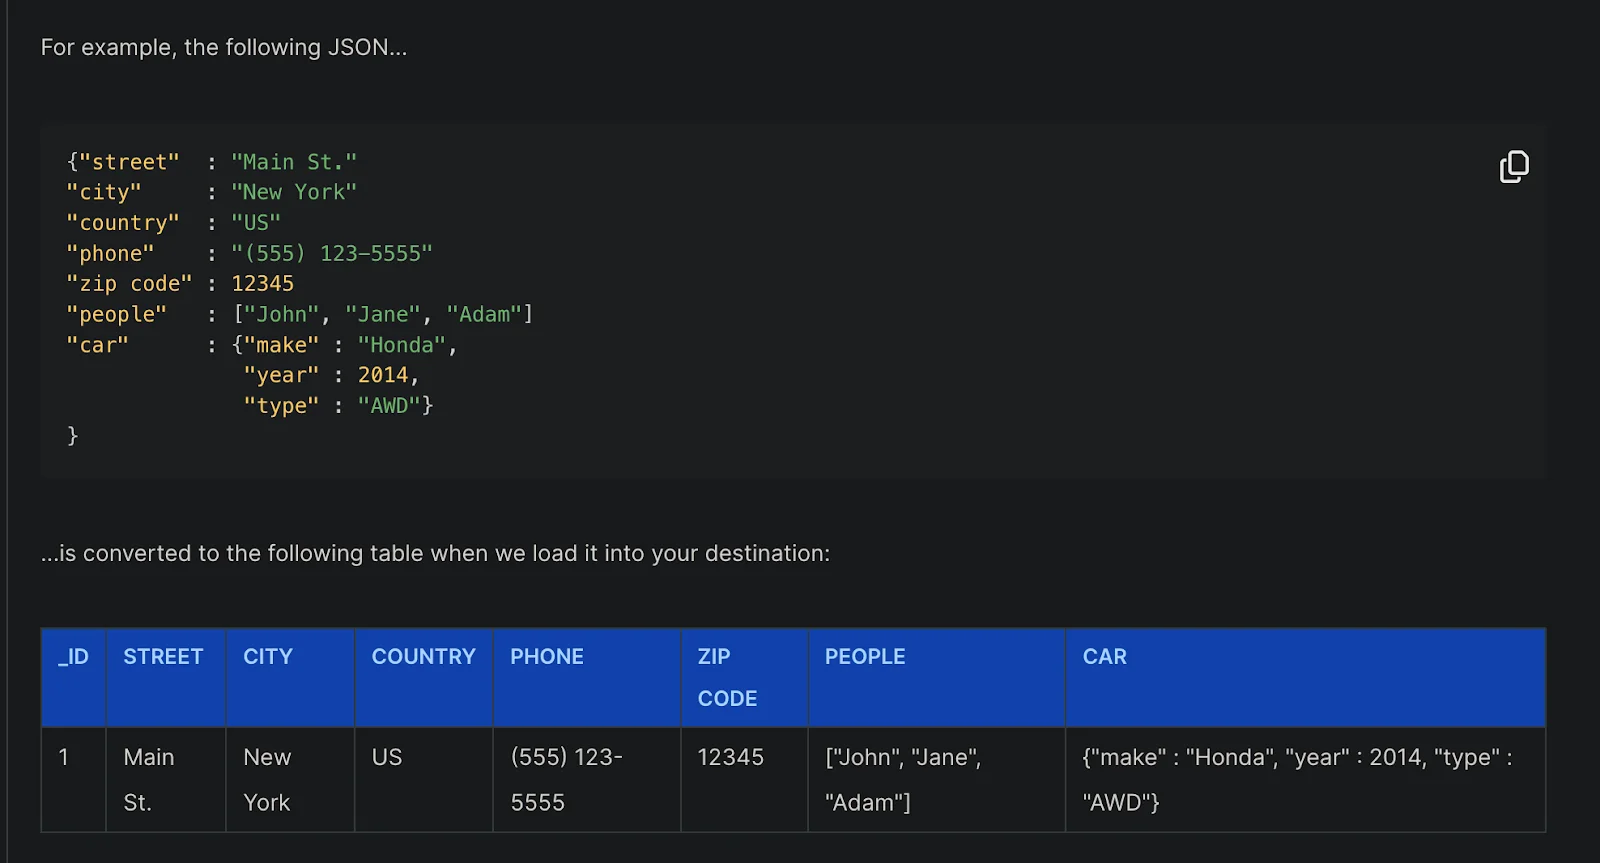This screenshot has width=1600, height=863.
Task: Click the people array table cell
Action: (x=902, y=779)
